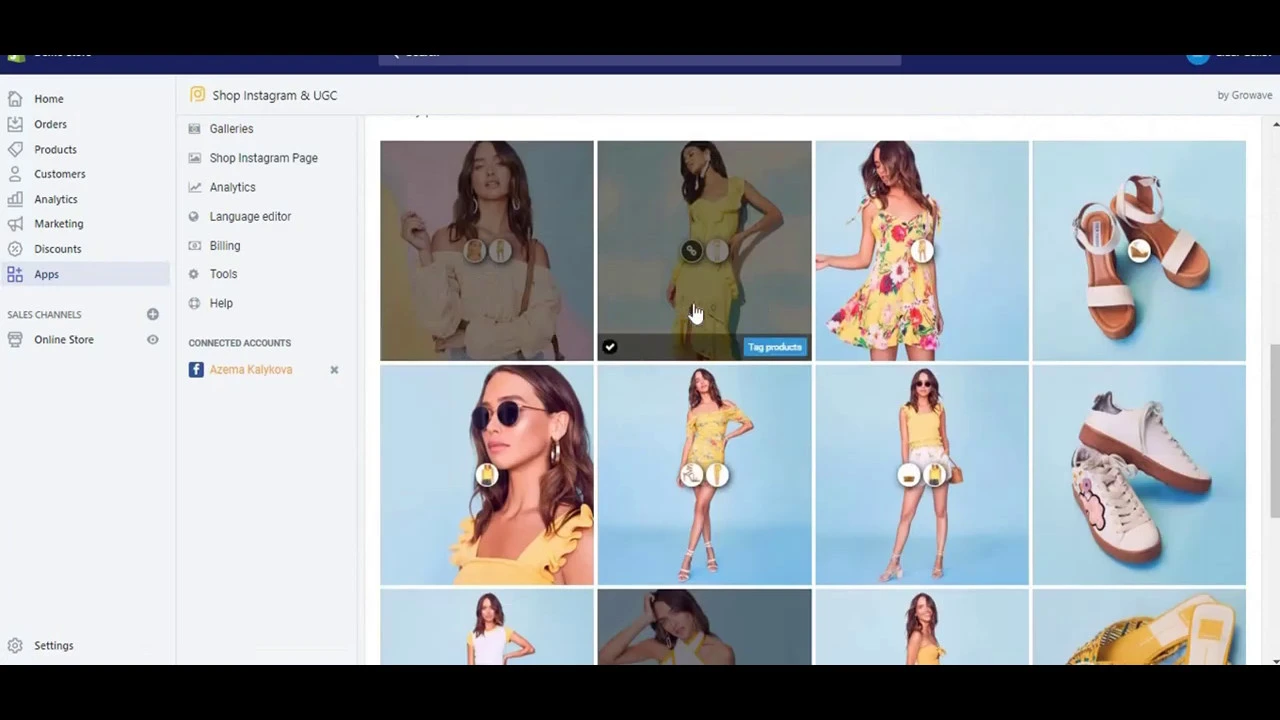Click the link icon on the yellow ruffle dress photo
The image size is (1280, 720).
click(691, 251)
